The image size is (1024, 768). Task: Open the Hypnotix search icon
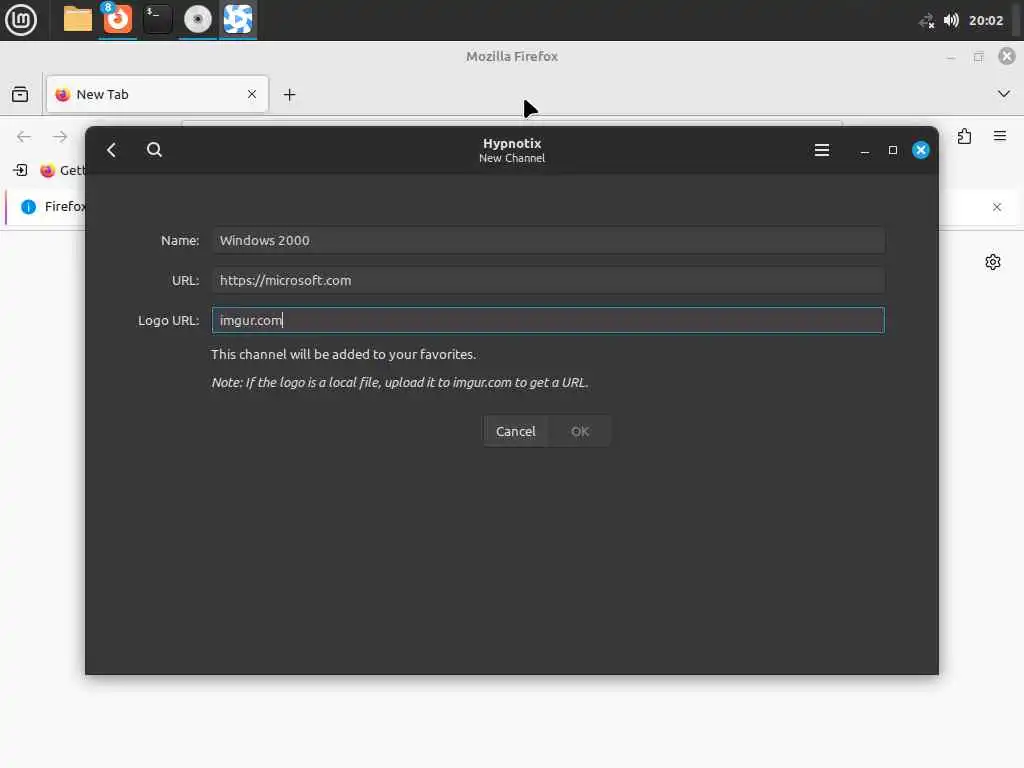tap(154, 150)
